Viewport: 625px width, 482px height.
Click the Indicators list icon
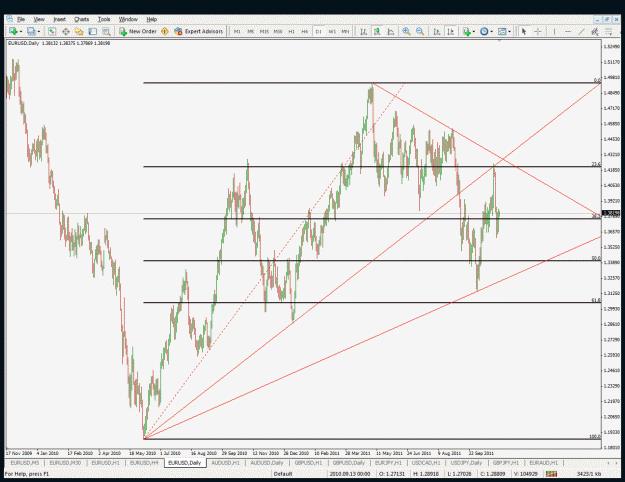[x=466, y=31]
